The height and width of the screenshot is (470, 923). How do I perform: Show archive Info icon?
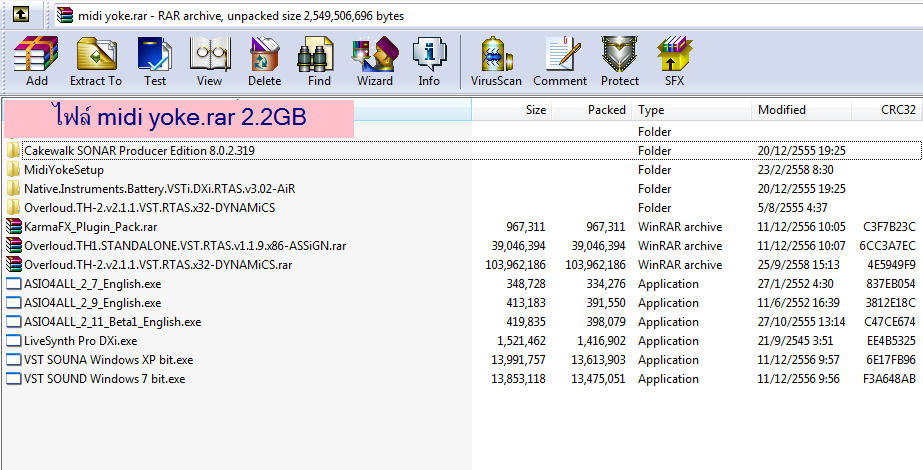click(x=429, y=61)
